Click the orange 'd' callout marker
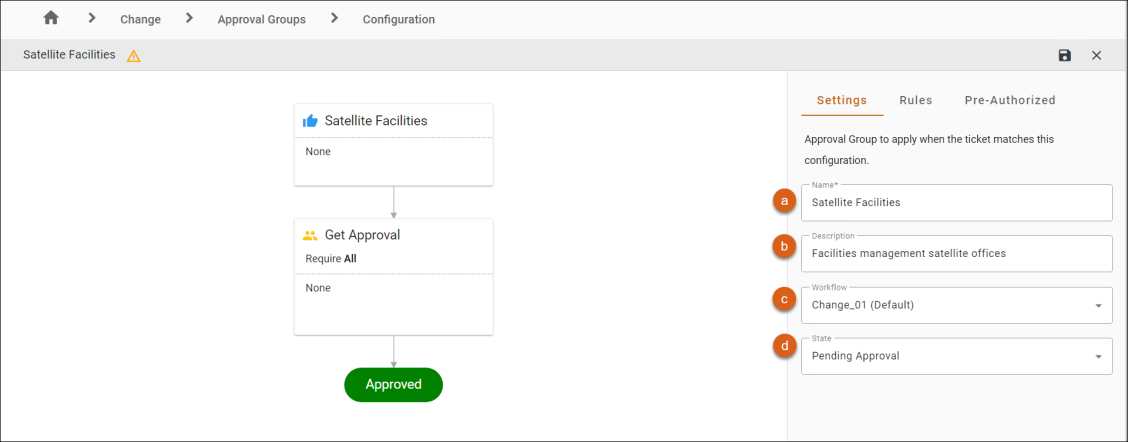This screenshot has height=442, width=1128. [784, 348]
